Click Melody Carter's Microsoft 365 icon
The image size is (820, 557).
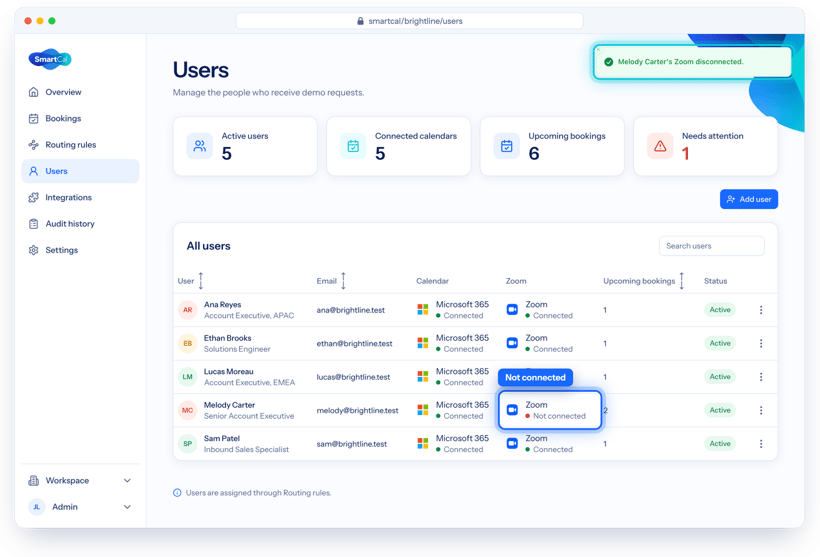point(423,410)
